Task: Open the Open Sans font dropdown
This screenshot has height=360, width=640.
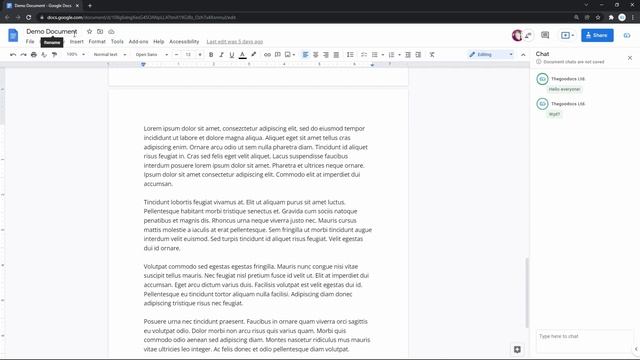Action: [151, 55]
